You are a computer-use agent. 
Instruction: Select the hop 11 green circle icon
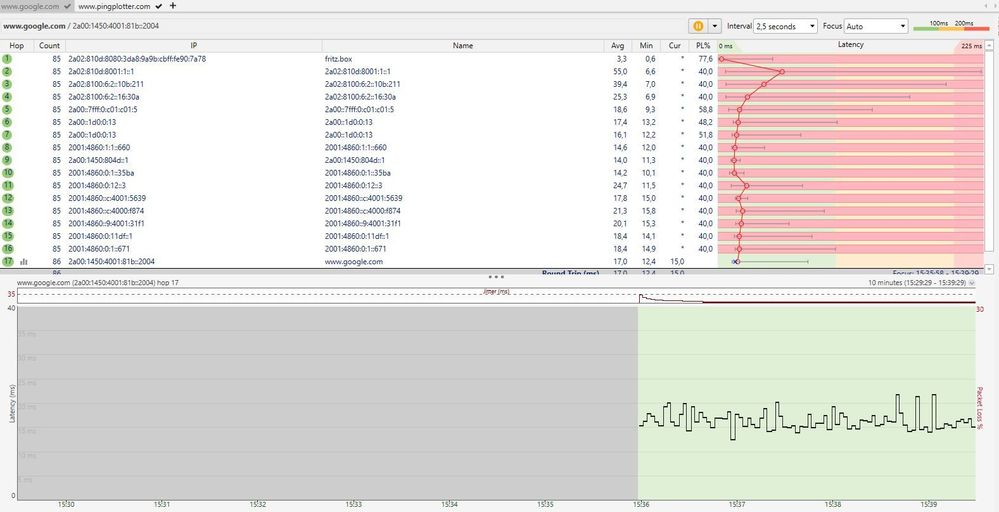[x=7, y=185]
